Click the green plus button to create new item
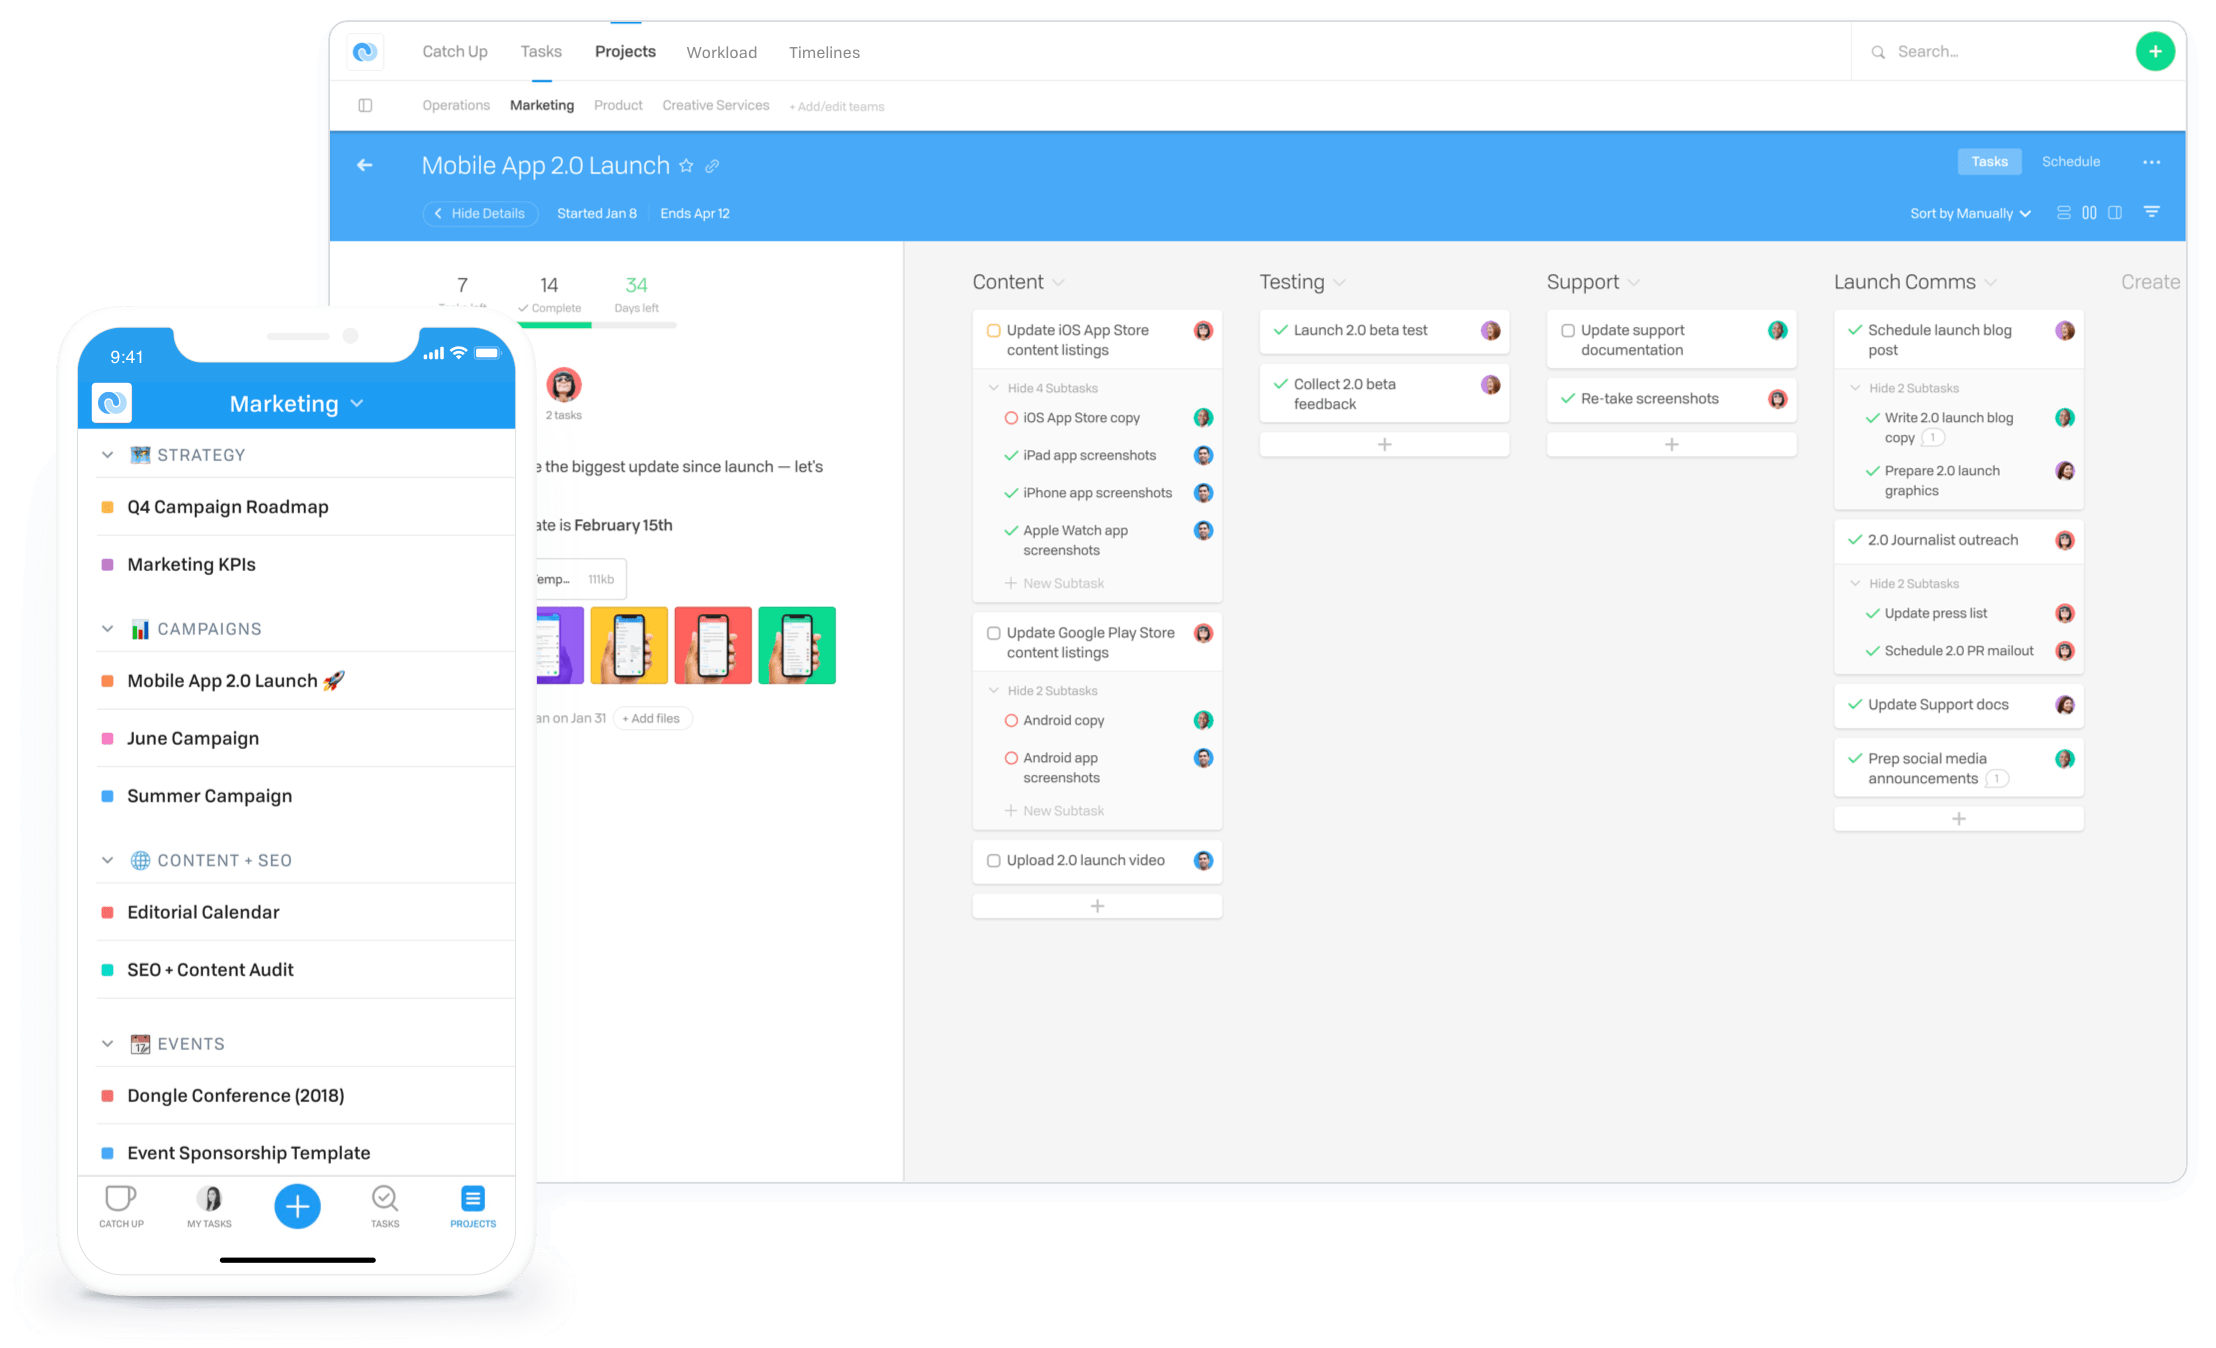Image resolution: width=2216 pixels, height=1348 pixels. (2154, 51)
